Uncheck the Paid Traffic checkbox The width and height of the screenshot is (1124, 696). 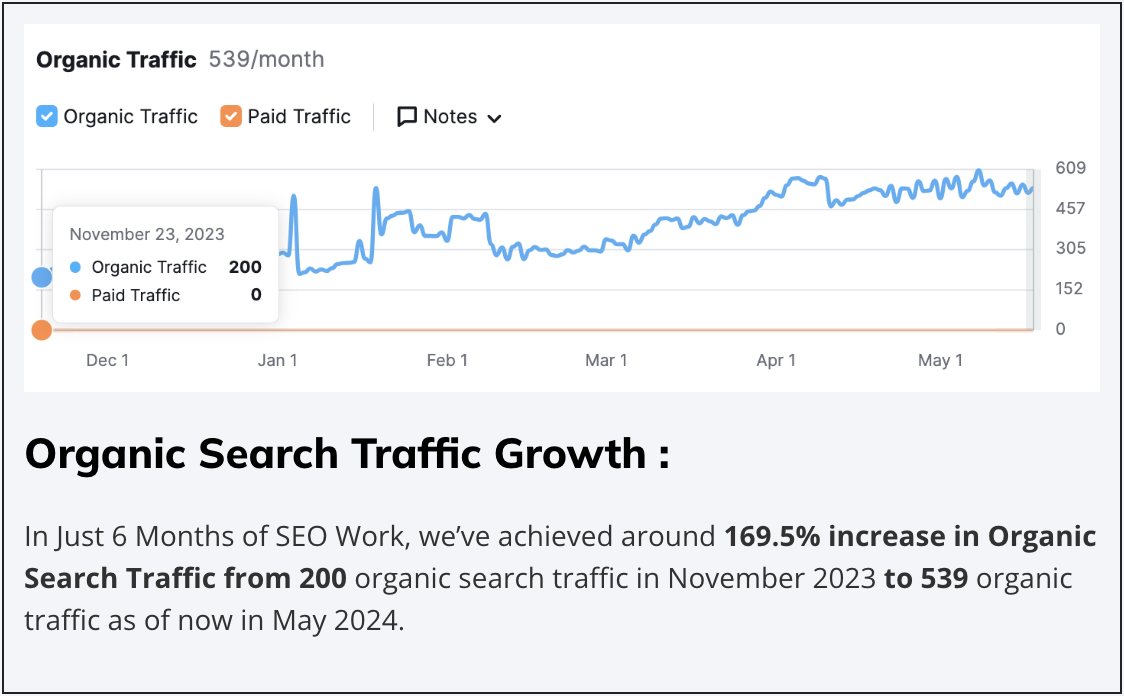[231, 117]
